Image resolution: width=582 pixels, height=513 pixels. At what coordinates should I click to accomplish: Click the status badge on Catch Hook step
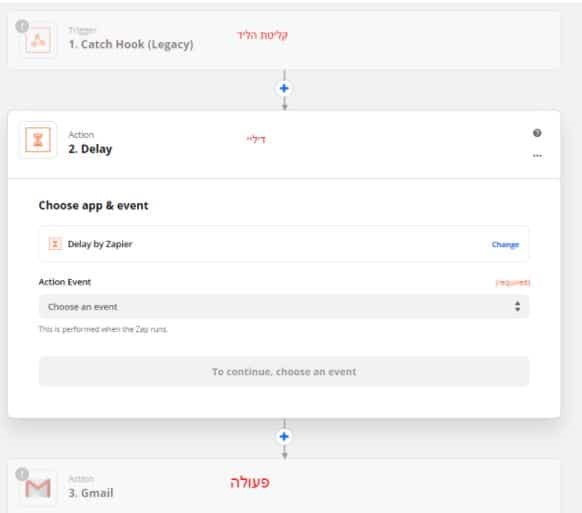pos(22,26)
